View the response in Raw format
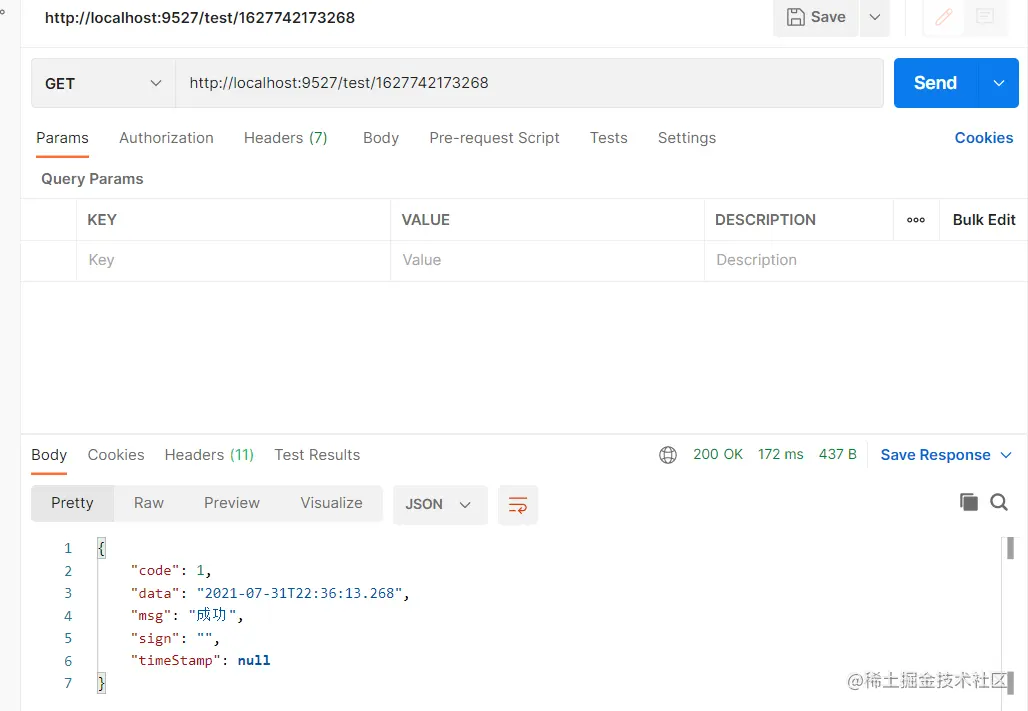Screen dimensions: 1028x711 pyautogui.click(x=148, y=503)
